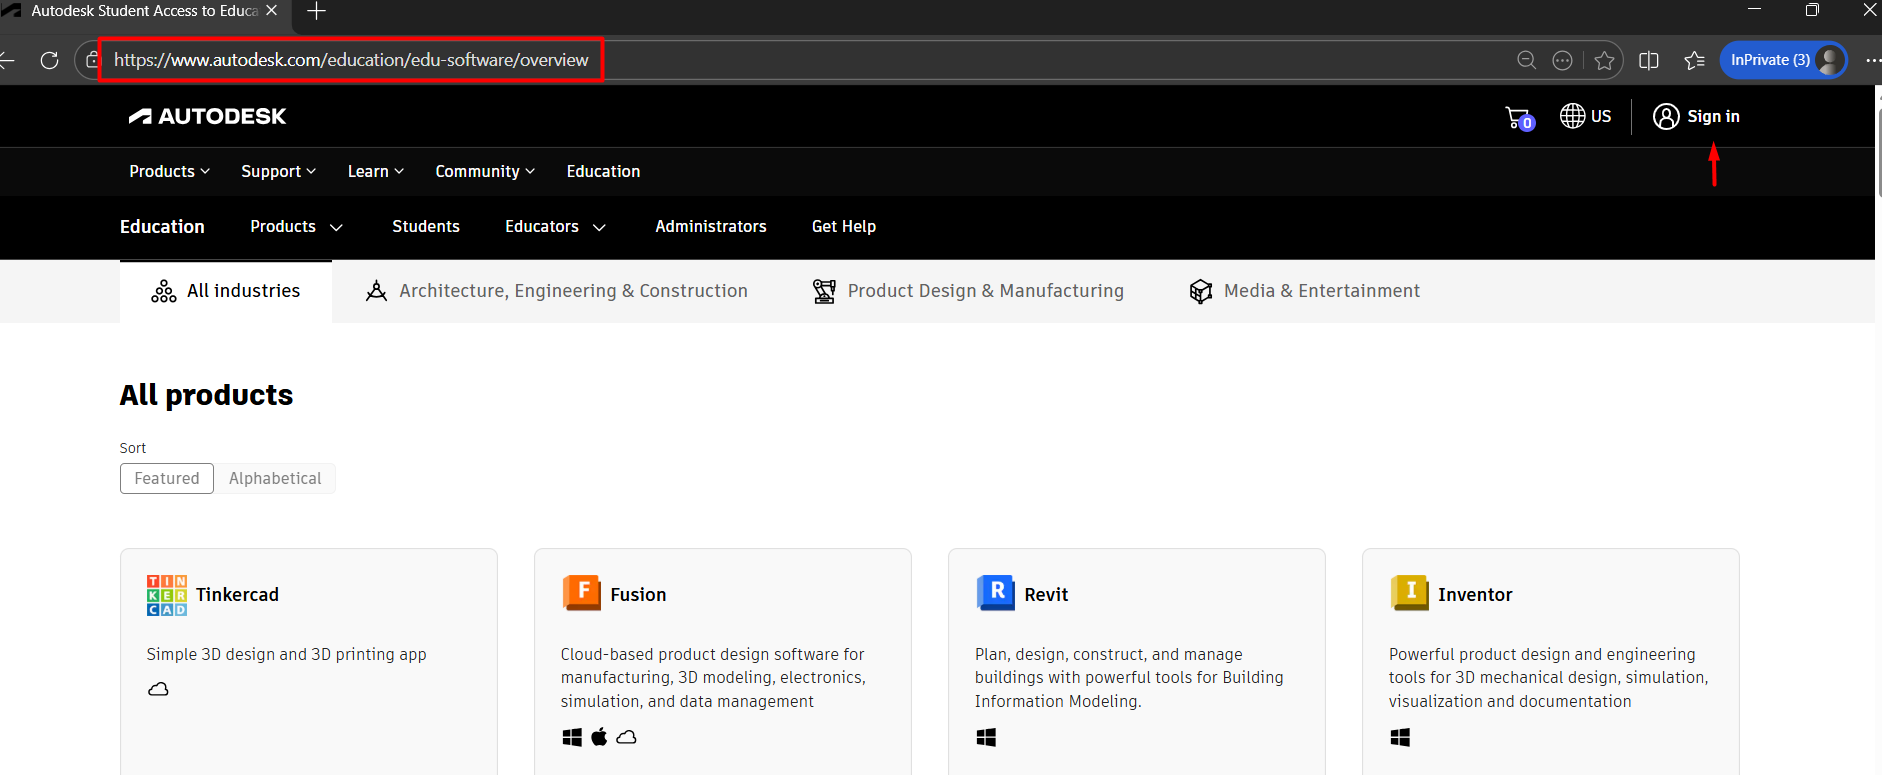The image size is (1882, 775).
Task: Expand the Support dropdown menu
Action: (x=278, y=172)
